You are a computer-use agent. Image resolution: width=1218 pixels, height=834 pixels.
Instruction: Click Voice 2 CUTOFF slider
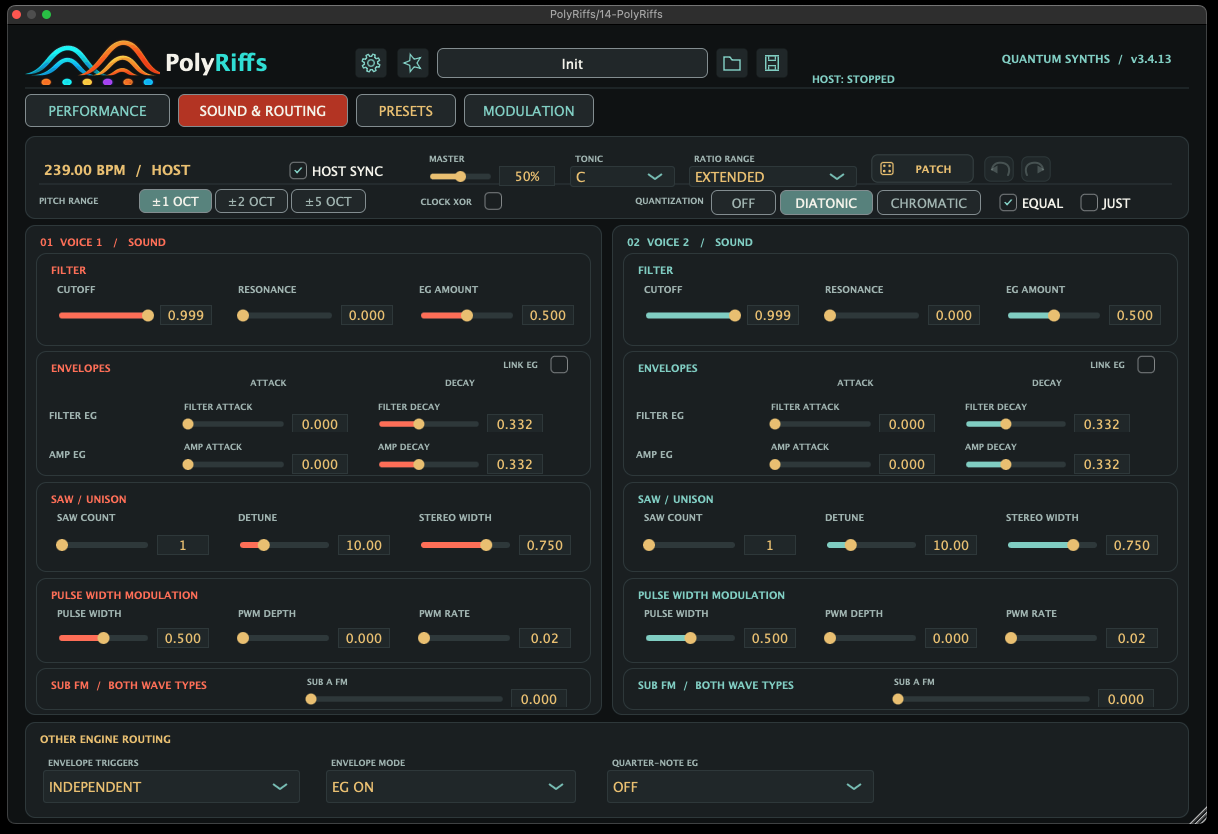(x=692, y=315)
